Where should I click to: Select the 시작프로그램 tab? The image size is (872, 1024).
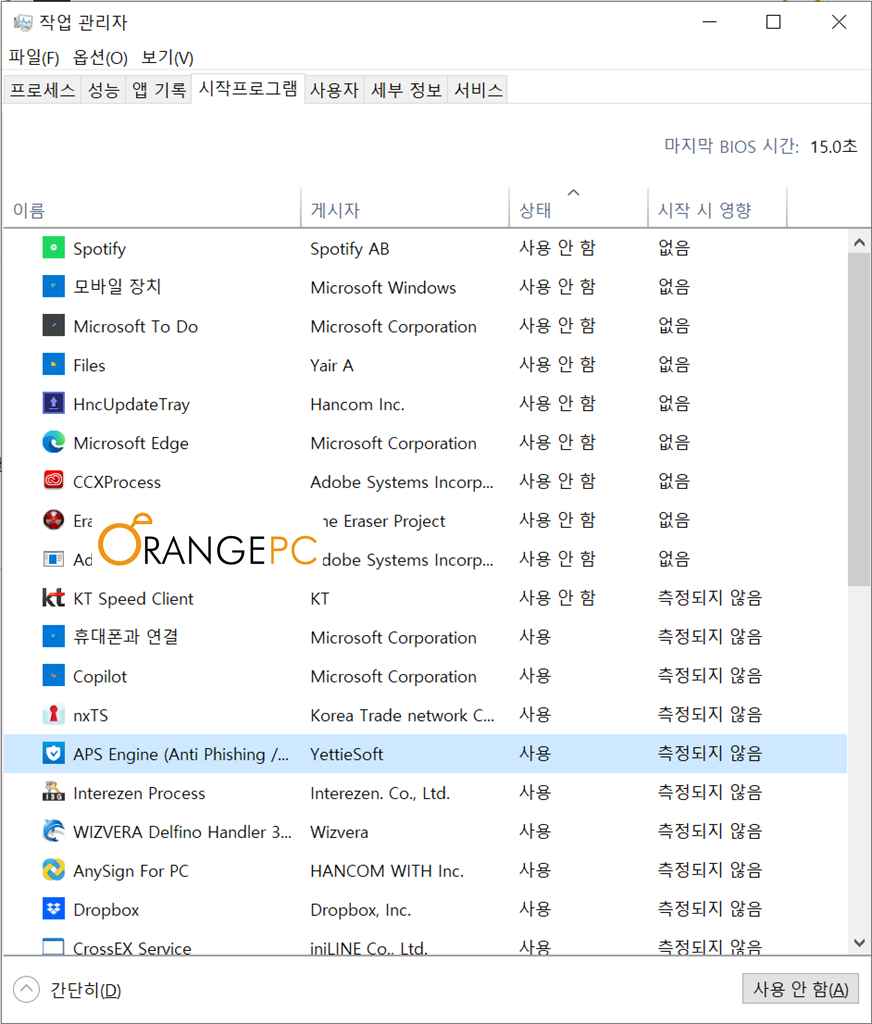[x=248, y=88]
